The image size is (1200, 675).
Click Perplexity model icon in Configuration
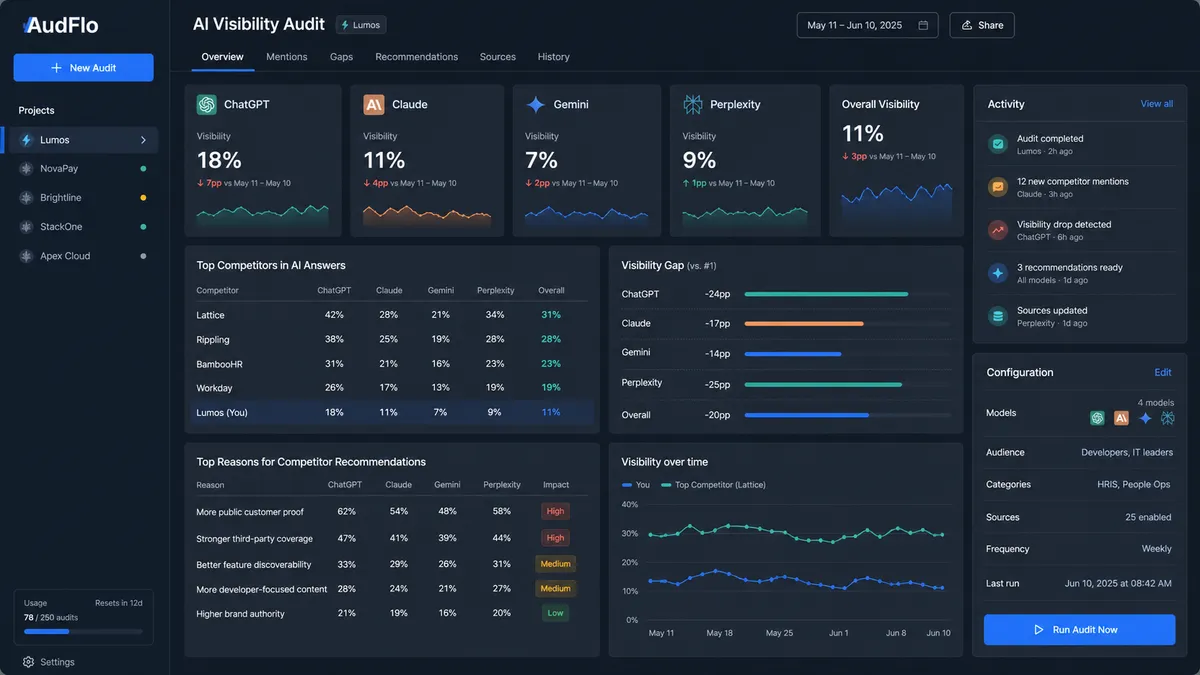(1167, 418)
